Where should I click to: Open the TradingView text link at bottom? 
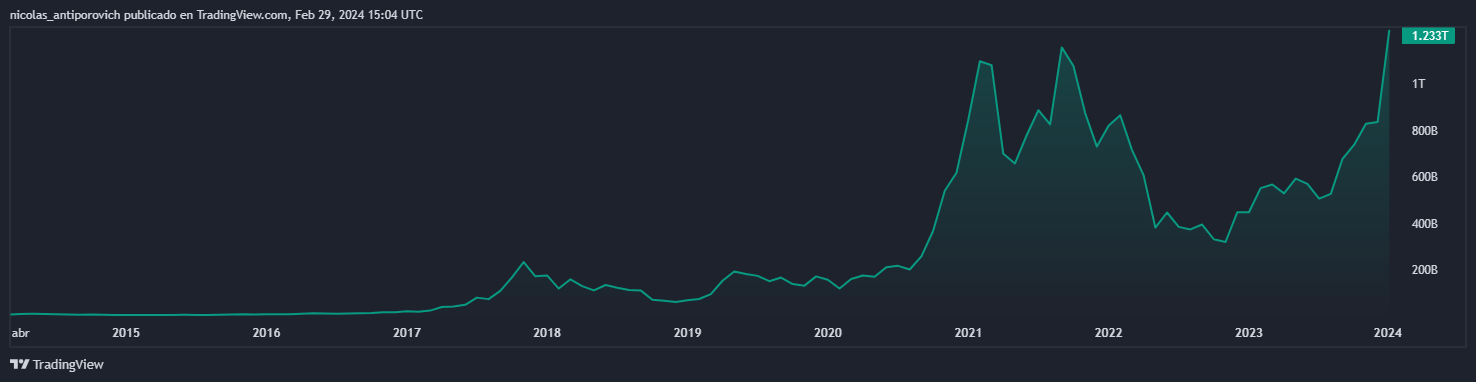[68, 365]
